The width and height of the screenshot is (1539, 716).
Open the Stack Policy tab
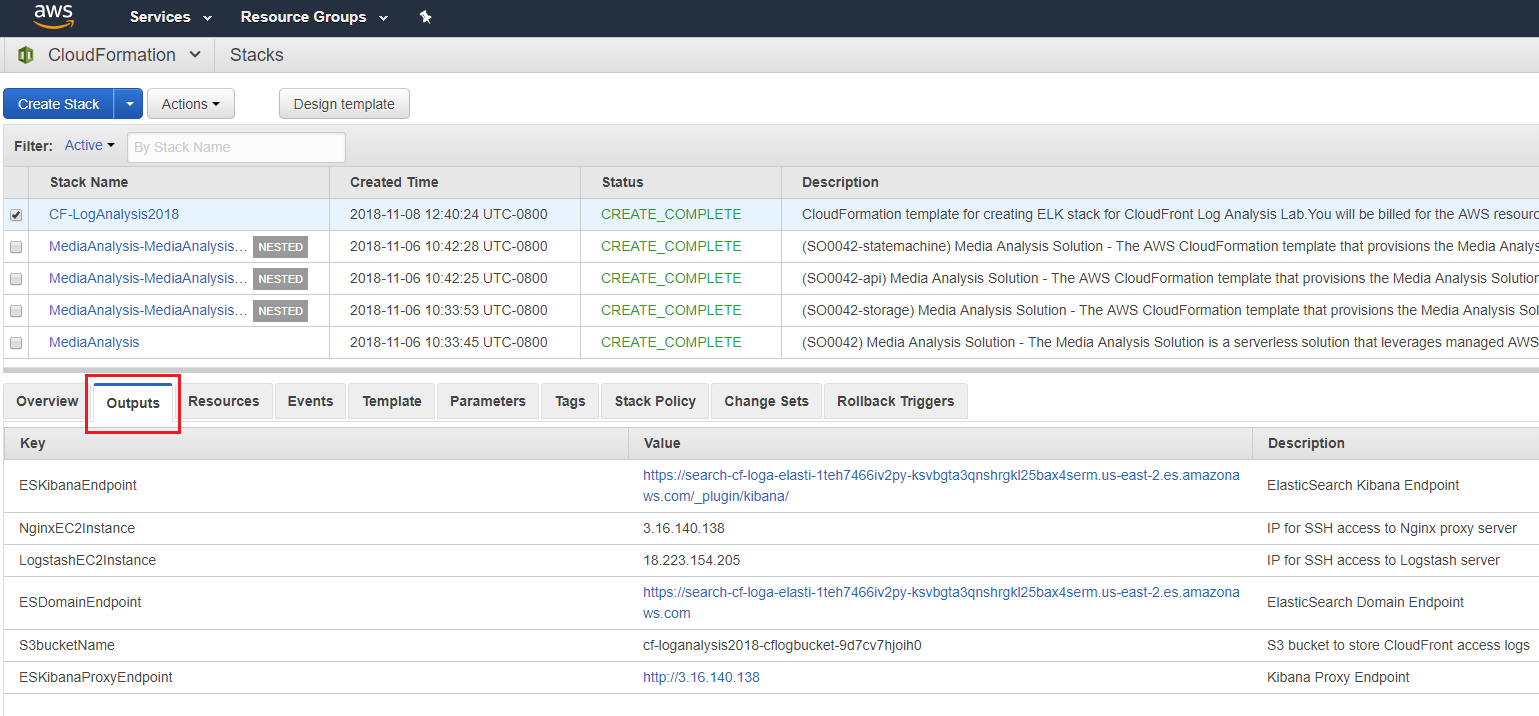tap(655, 401)
